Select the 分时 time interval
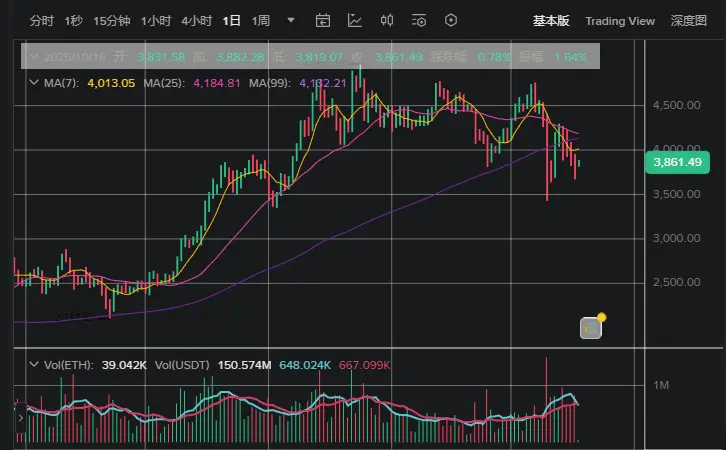This screenshot has width=726, height=450. 42,21
